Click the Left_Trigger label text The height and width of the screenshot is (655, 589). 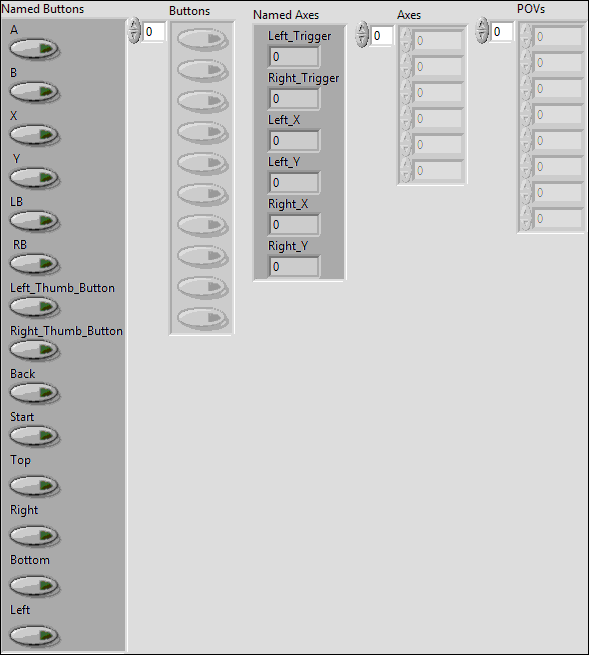300,36
